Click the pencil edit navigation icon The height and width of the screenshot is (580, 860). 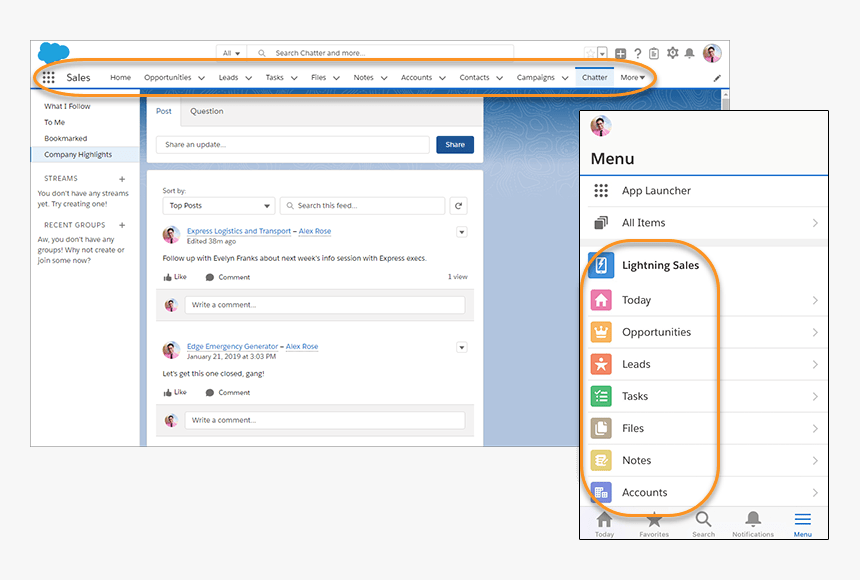click(x=717, y=78)
